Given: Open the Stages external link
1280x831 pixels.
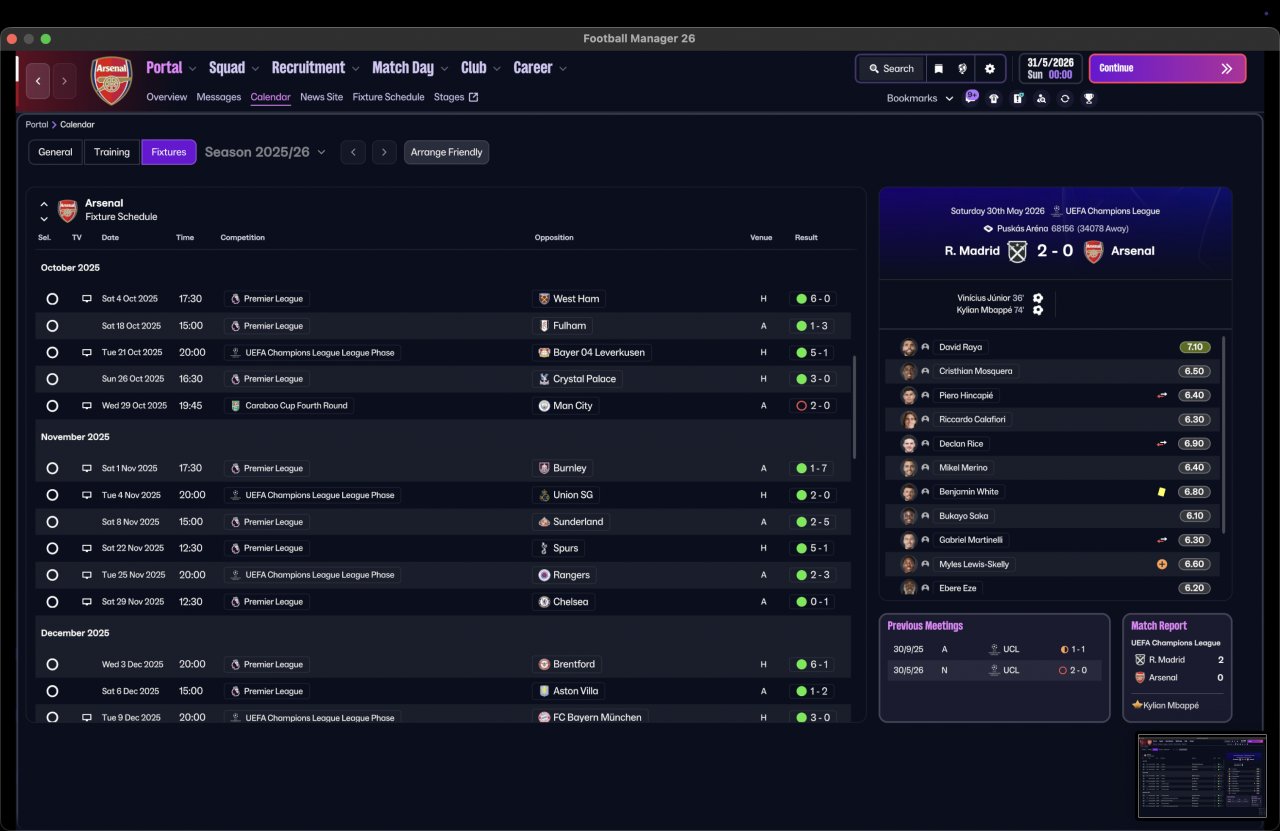Looking at the screenshot, I should click(456, 97).
